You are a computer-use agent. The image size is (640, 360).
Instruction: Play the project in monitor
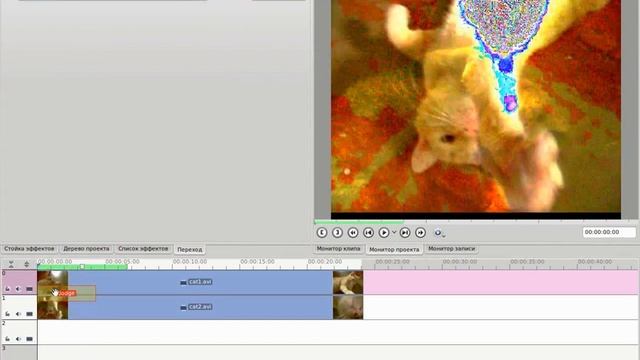click(x=384, y=233)
